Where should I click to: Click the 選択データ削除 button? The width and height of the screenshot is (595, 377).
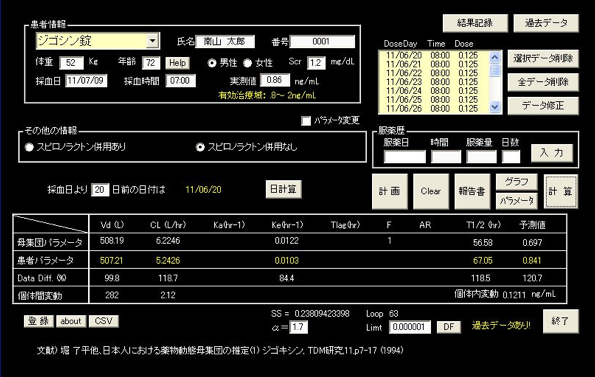click(543, 59)
